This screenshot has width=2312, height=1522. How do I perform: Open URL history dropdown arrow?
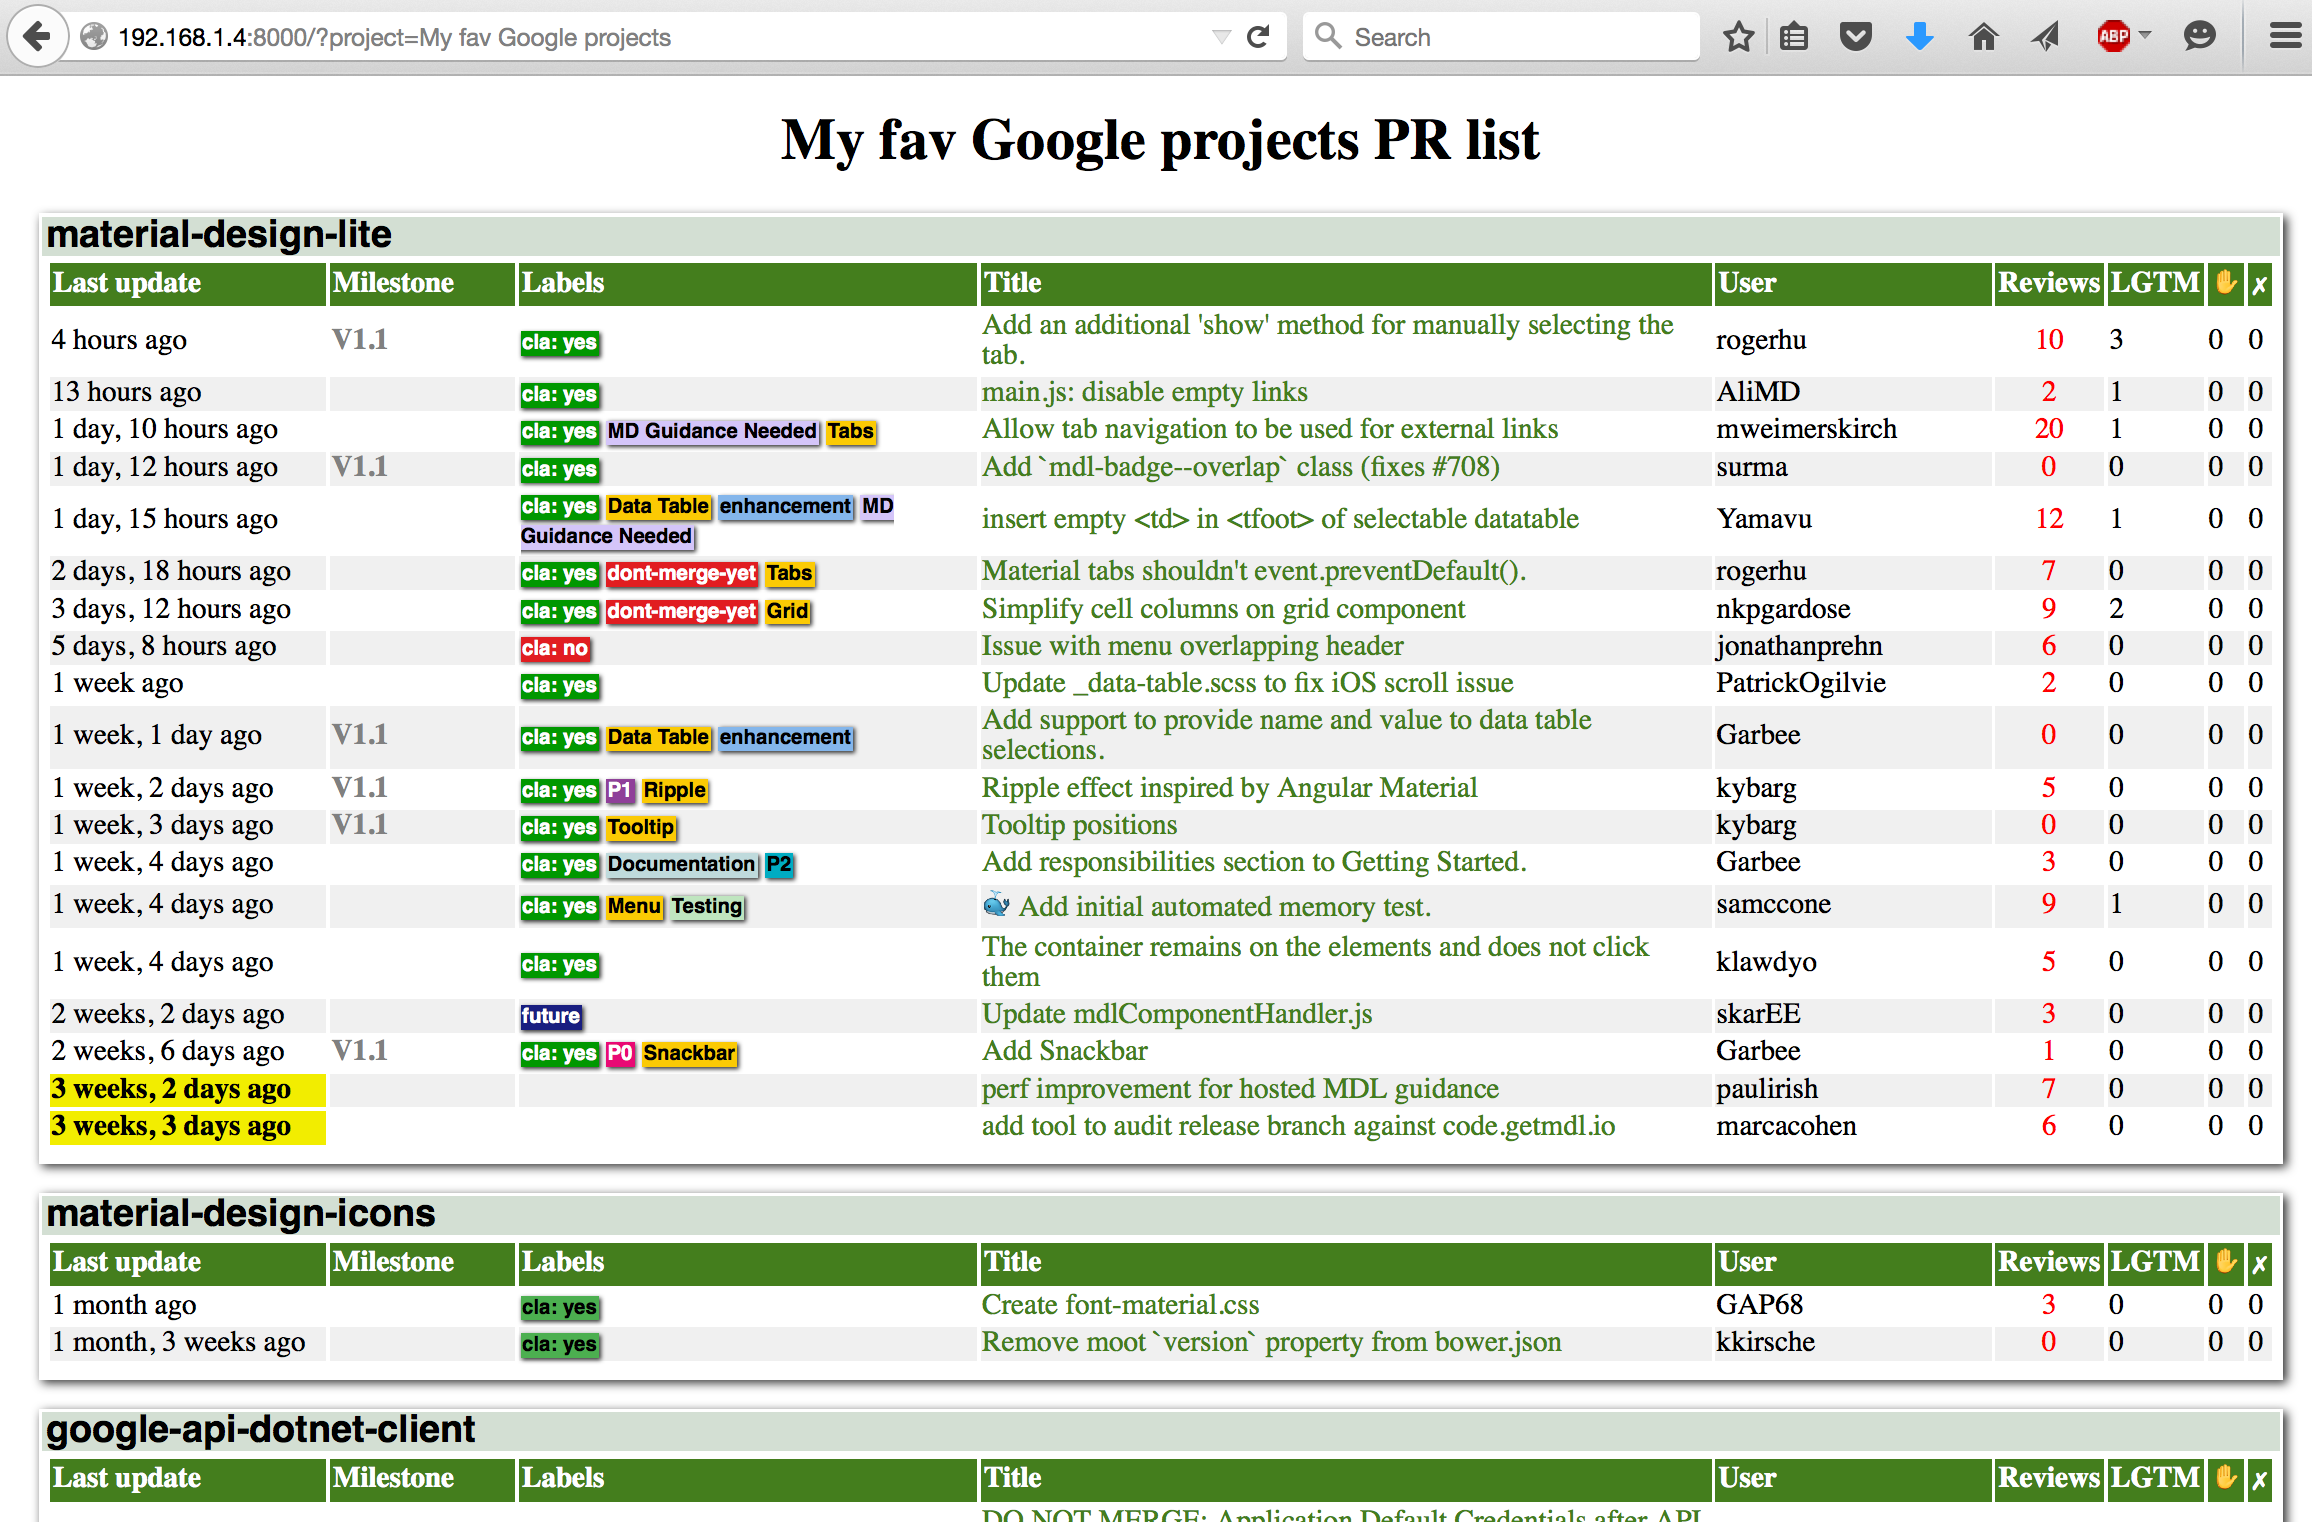[x=1221, y=37]
